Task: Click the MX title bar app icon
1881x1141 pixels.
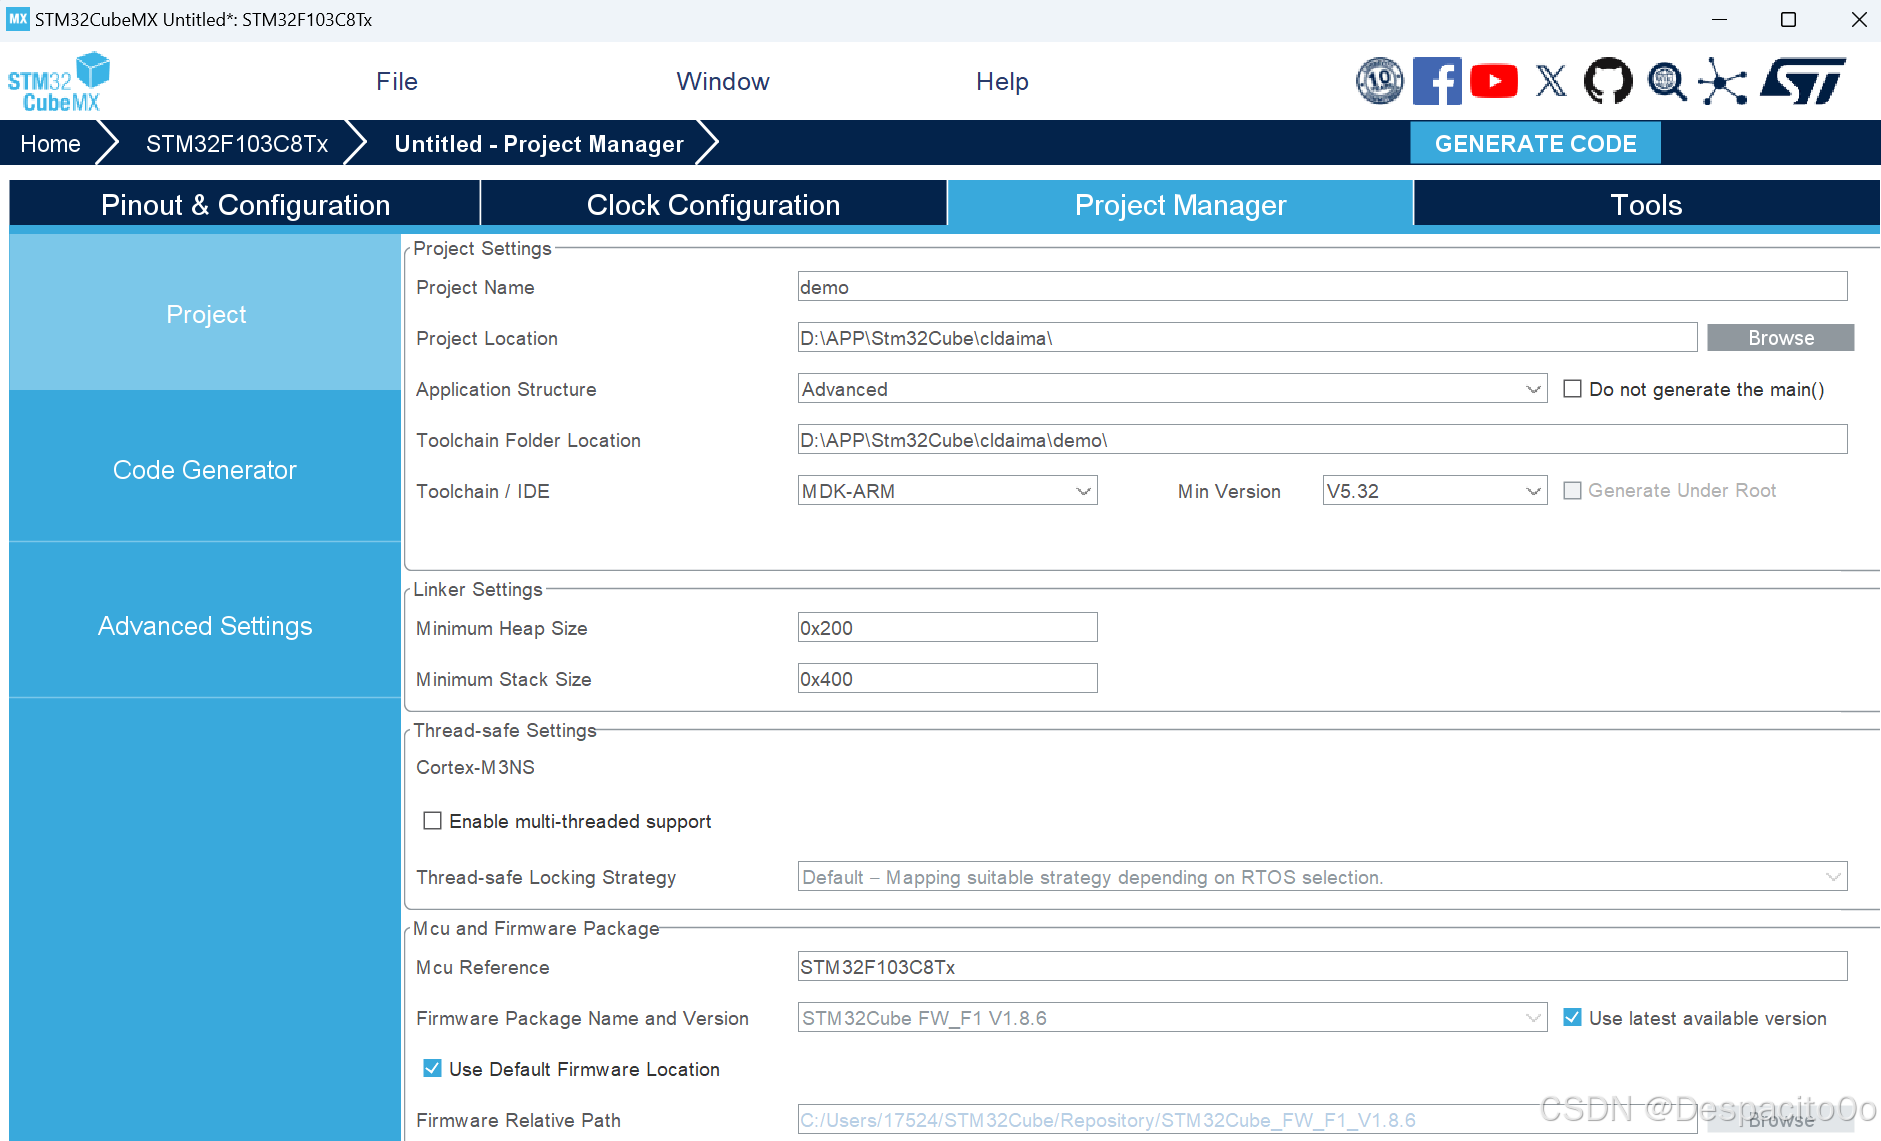Action: (18, 19)
